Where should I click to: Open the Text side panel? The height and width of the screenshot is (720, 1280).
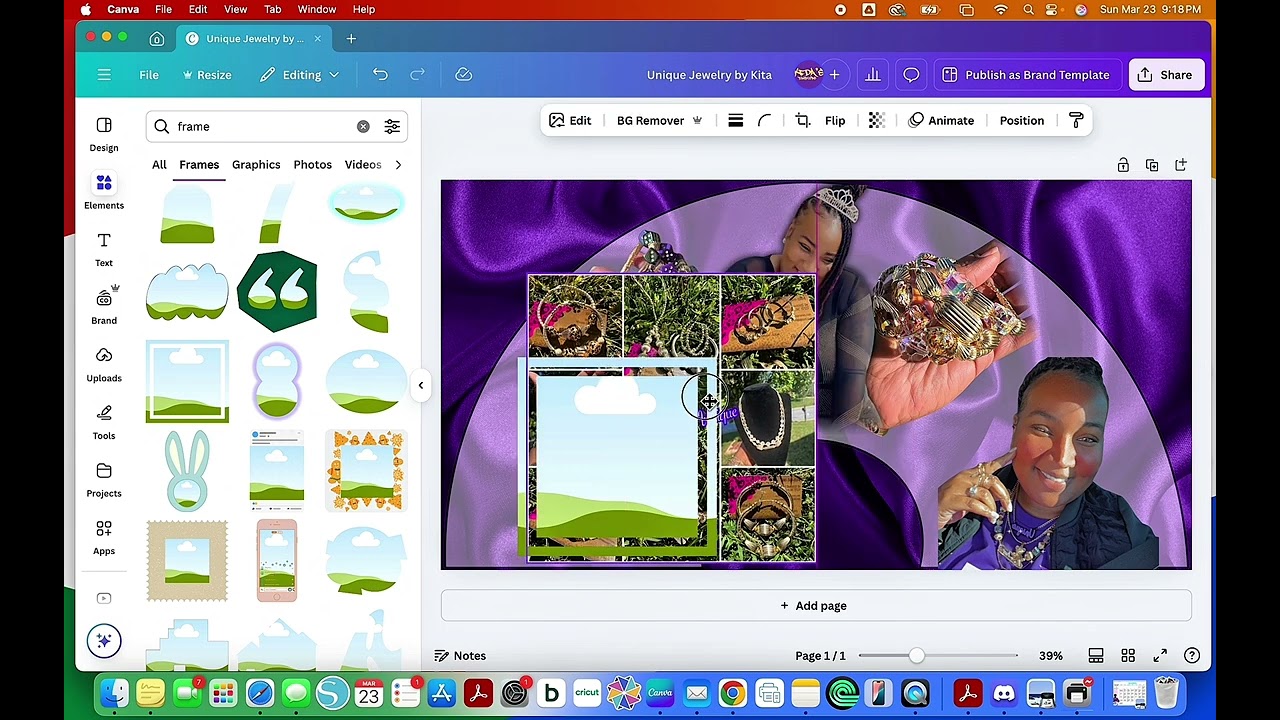pos(104,249)
